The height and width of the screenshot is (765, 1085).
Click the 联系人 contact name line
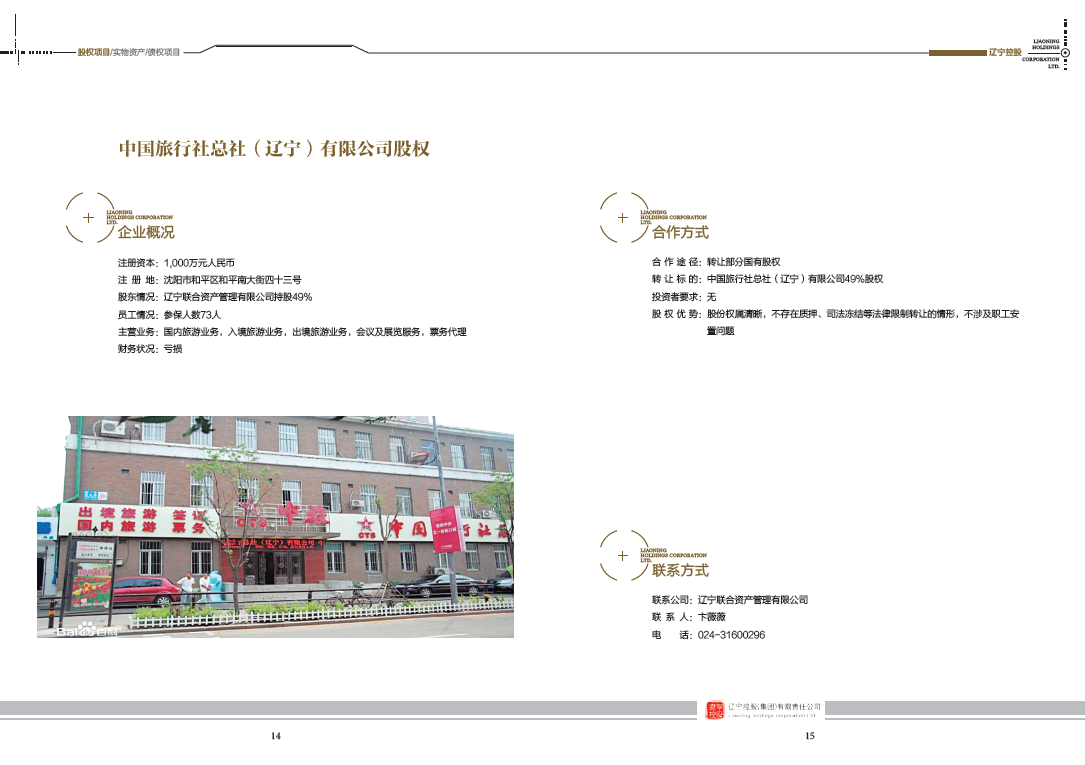click(x=689, y=617)
